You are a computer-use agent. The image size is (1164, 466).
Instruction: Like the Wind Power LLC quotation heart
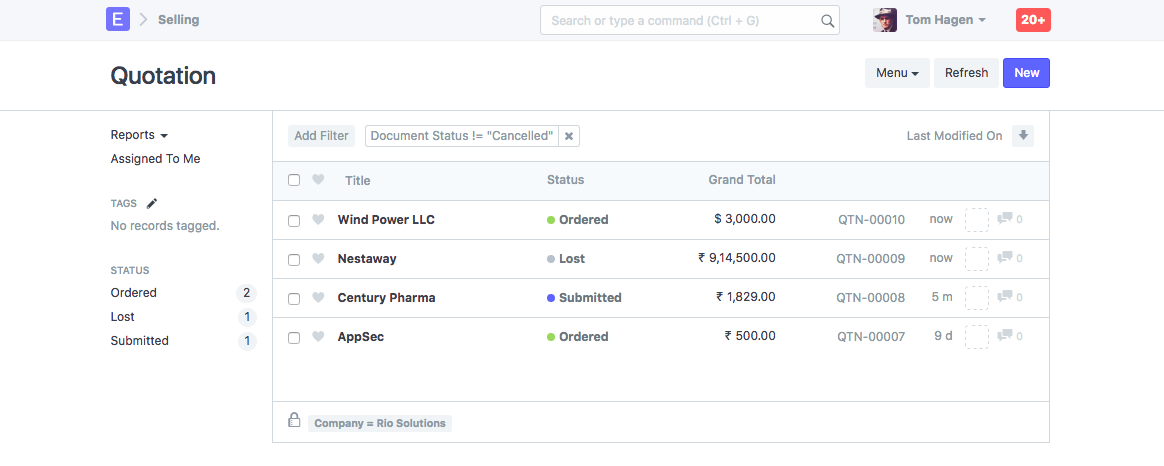pyautogui.click(x=319, y=220)
